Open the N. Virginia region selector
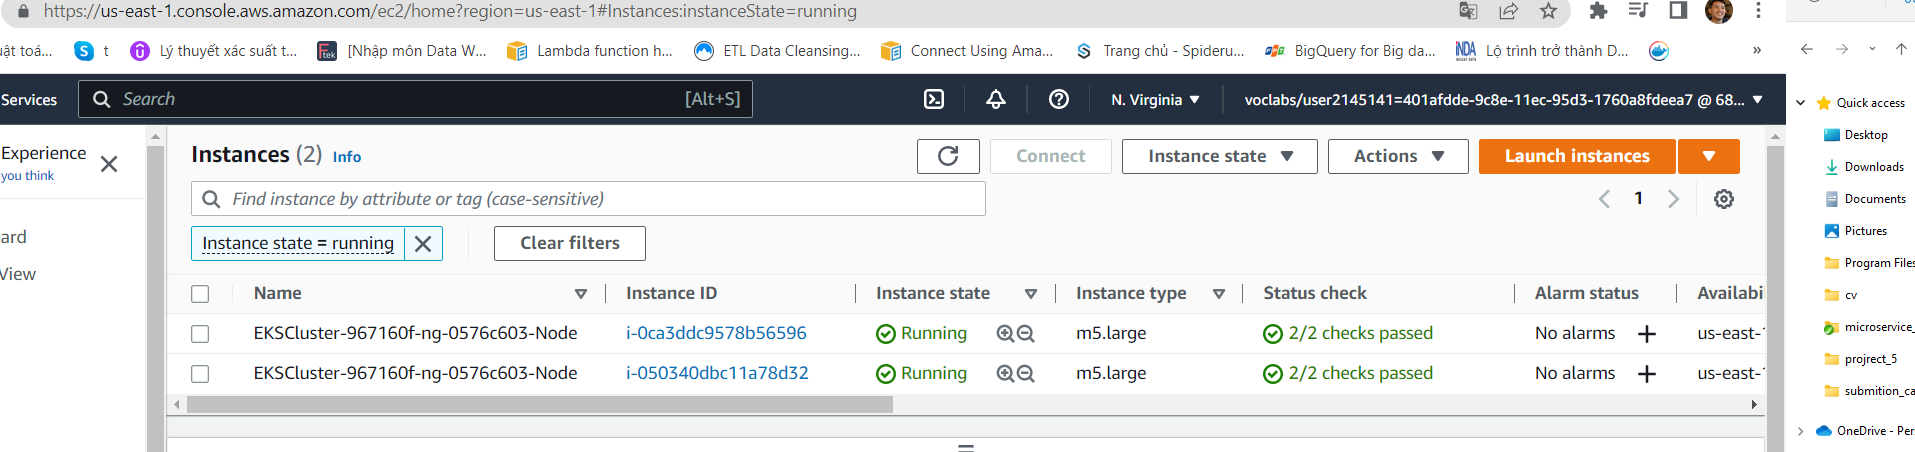Image resolution: width=1915 pixels, height=452 pixels. tap(1155, 100)
